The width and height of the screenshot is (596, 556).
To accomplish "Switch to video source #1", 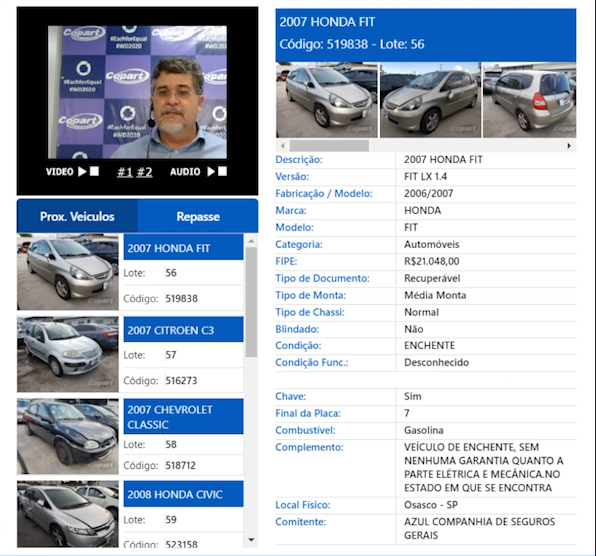I will point(125,172).
